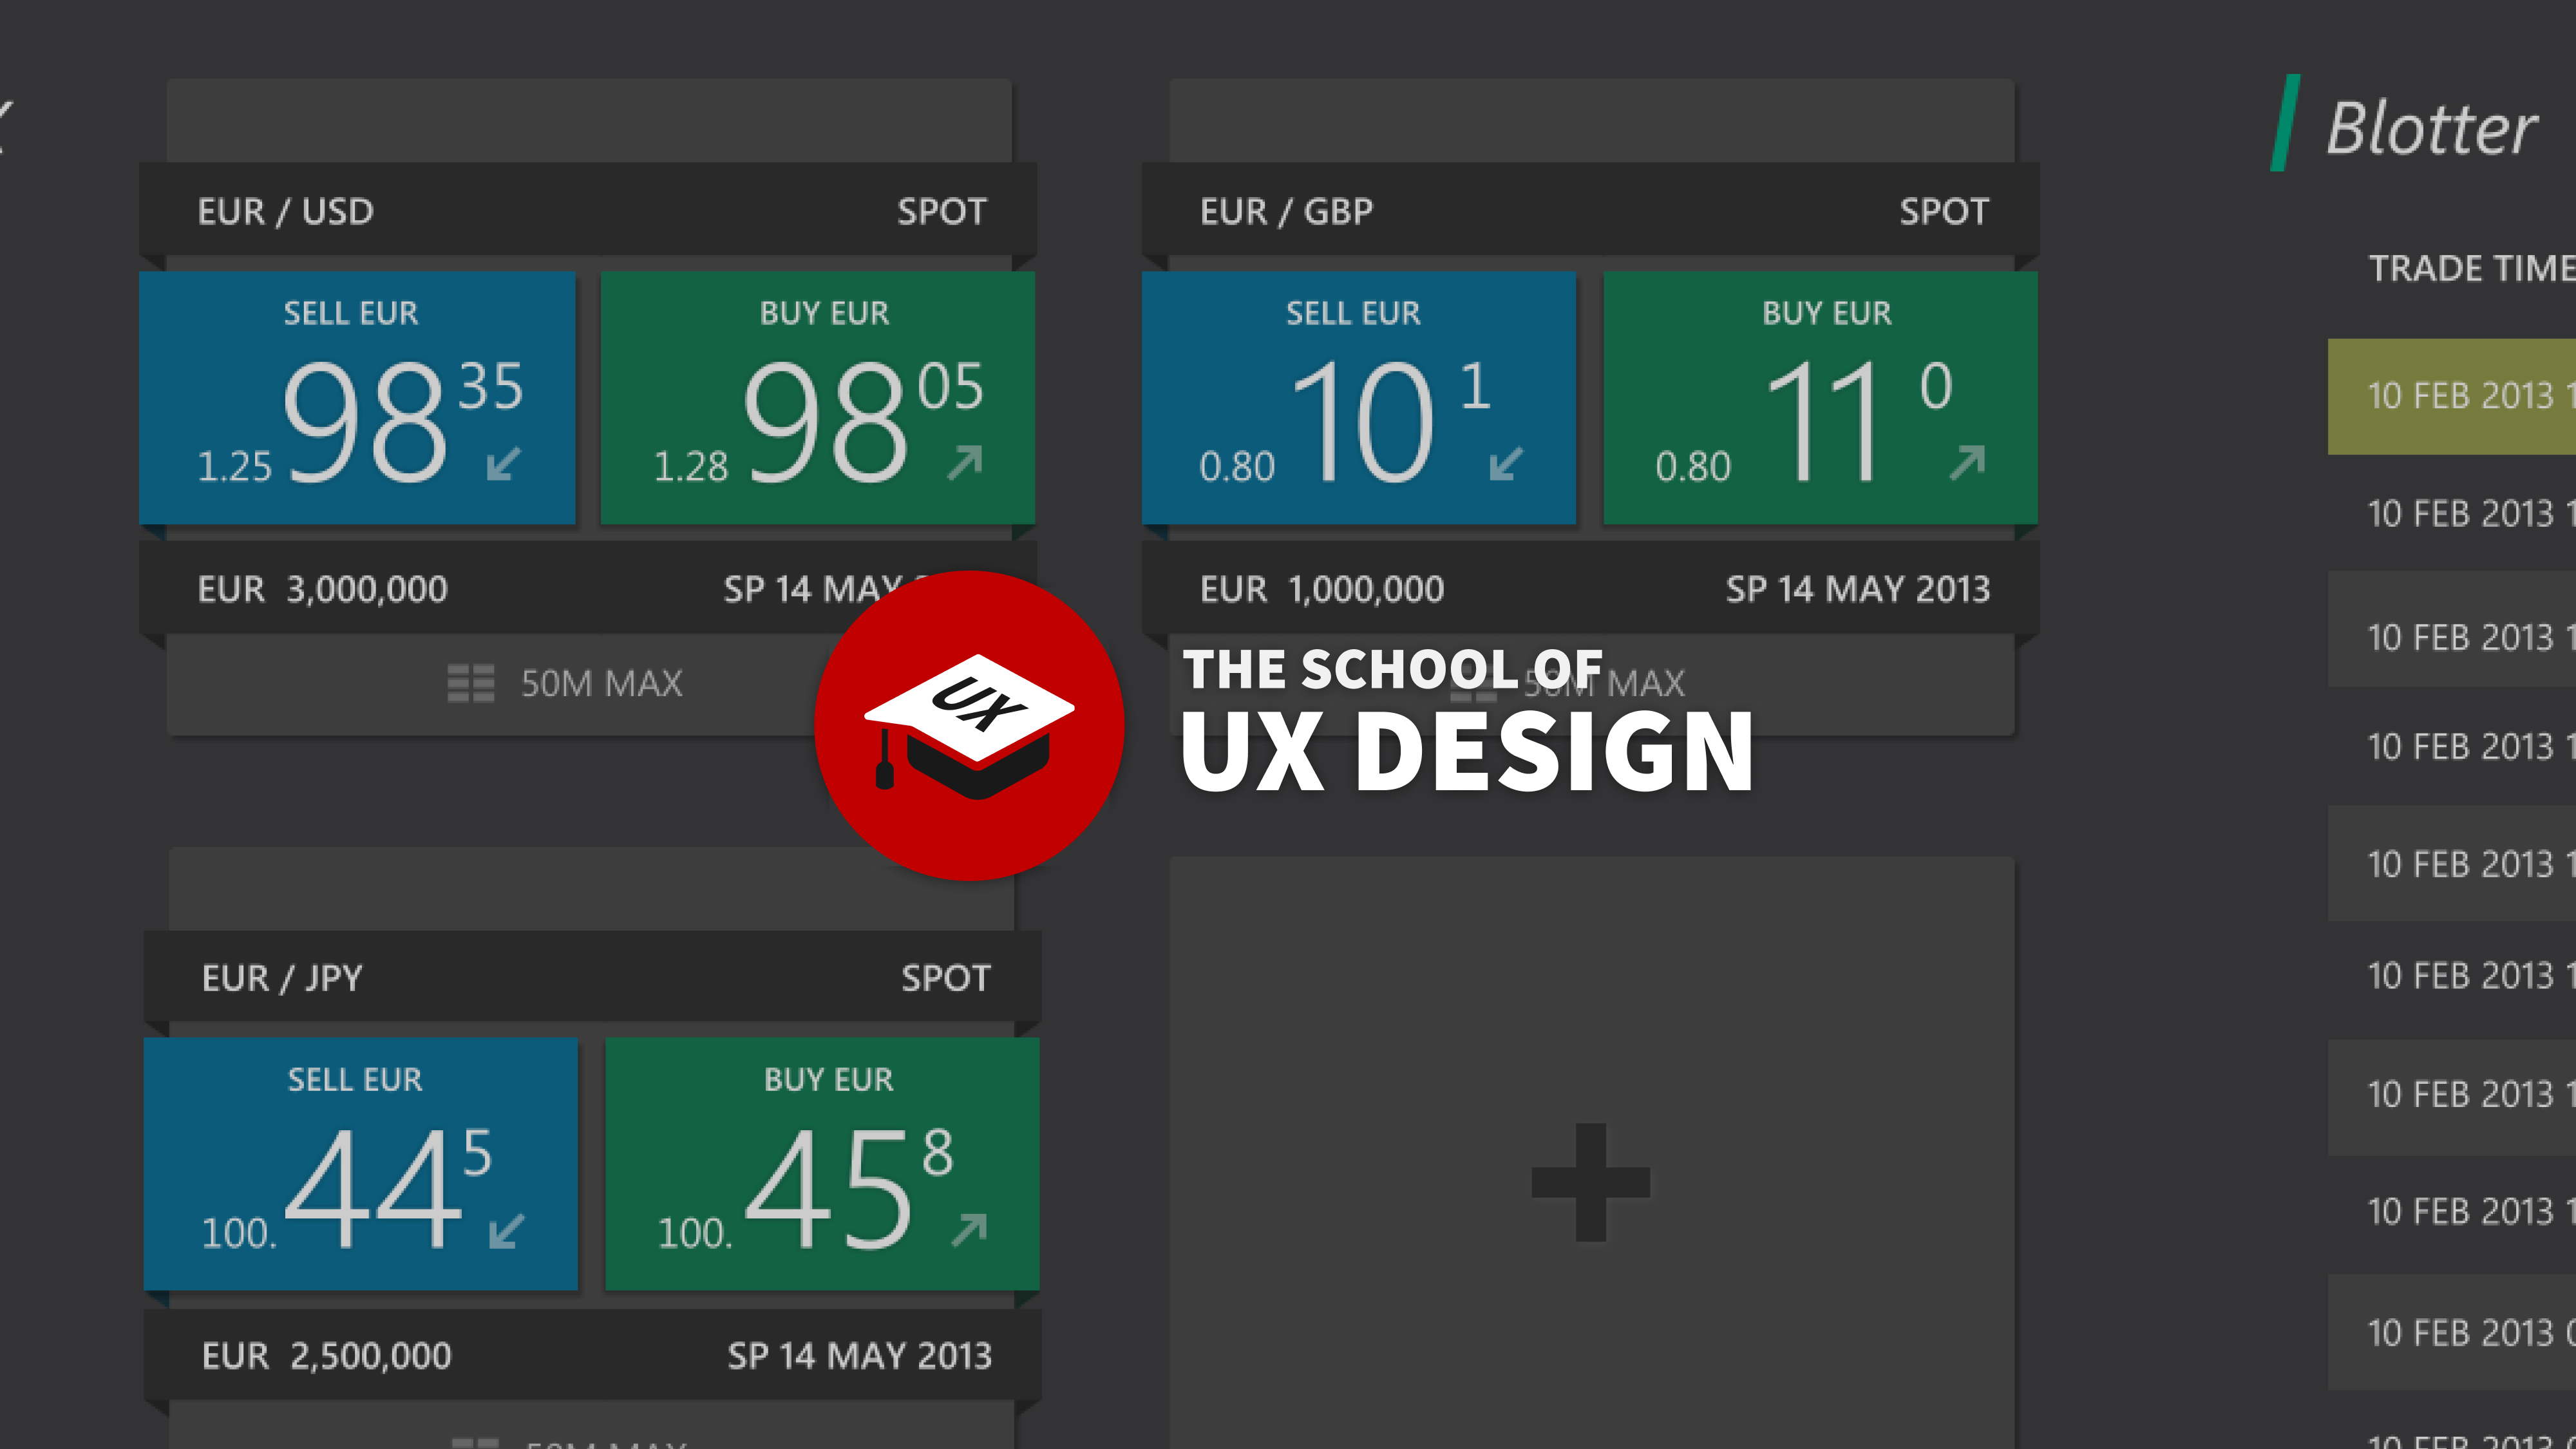Click the grid icon beside 50M MAX on the EUR/USD tile
2576x1449 pixels.
point(471,684)
